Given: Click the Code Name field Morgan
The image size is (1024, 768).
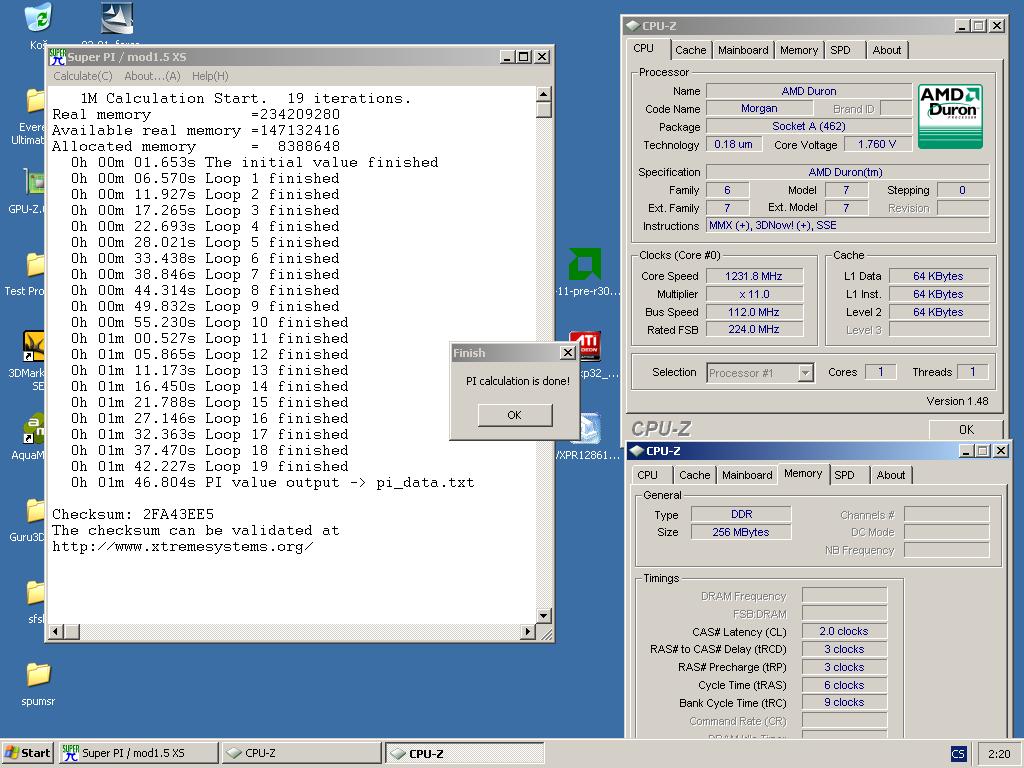Looking at the screenshot, I should click(760, 108).
